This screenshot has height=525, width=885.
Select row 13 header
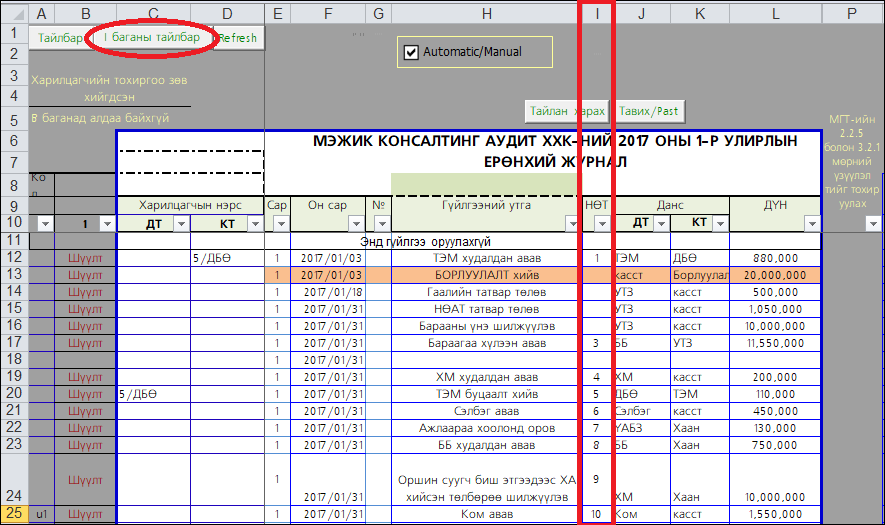pyautogui.click(x=14, y=275)
